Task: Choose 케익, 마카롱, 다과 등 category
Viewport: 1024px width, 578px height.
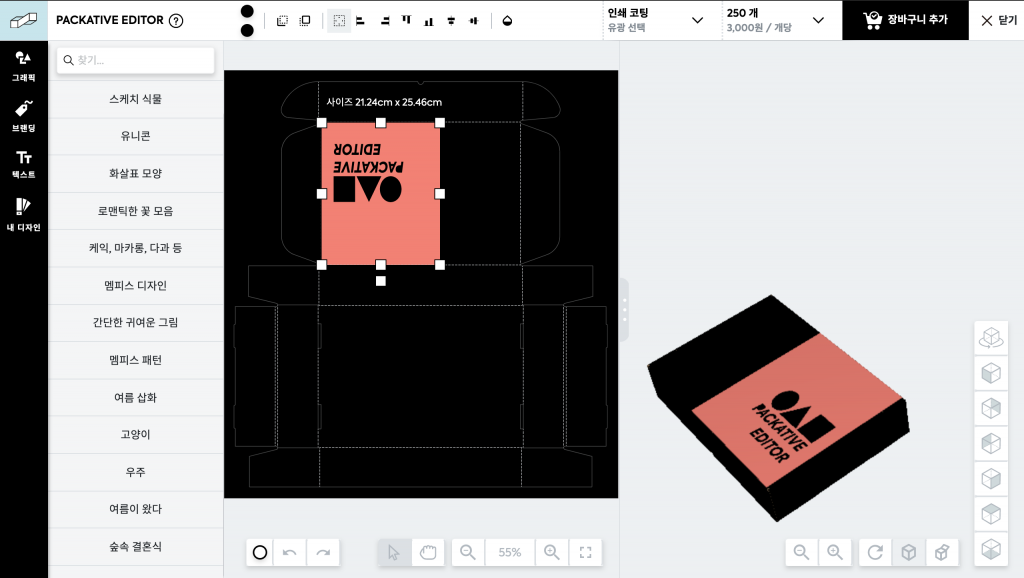Action: click(136, 248)
